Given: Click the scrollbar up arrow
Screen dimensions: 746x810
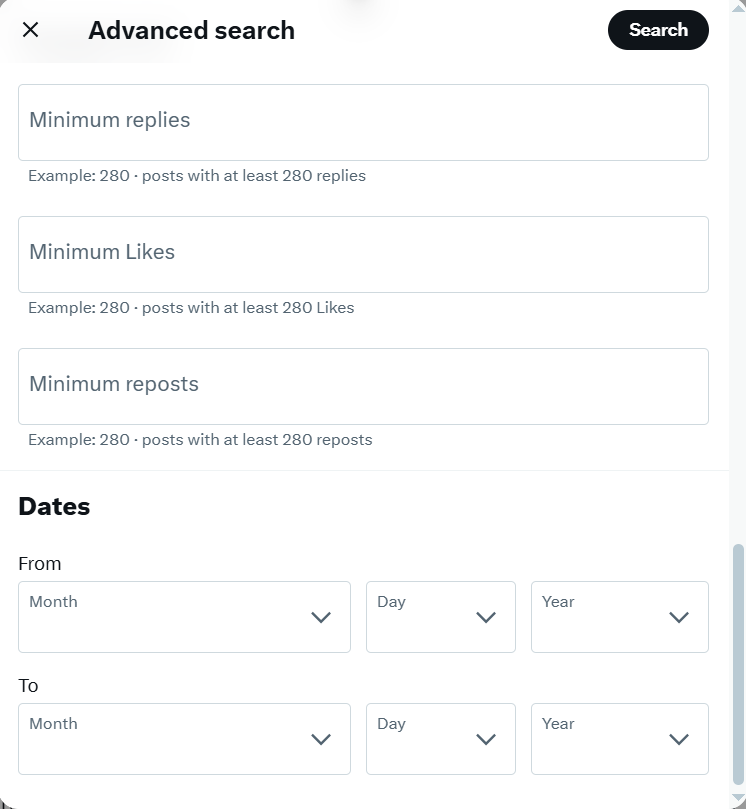Looking at the screenshot, I should point(738,8).
